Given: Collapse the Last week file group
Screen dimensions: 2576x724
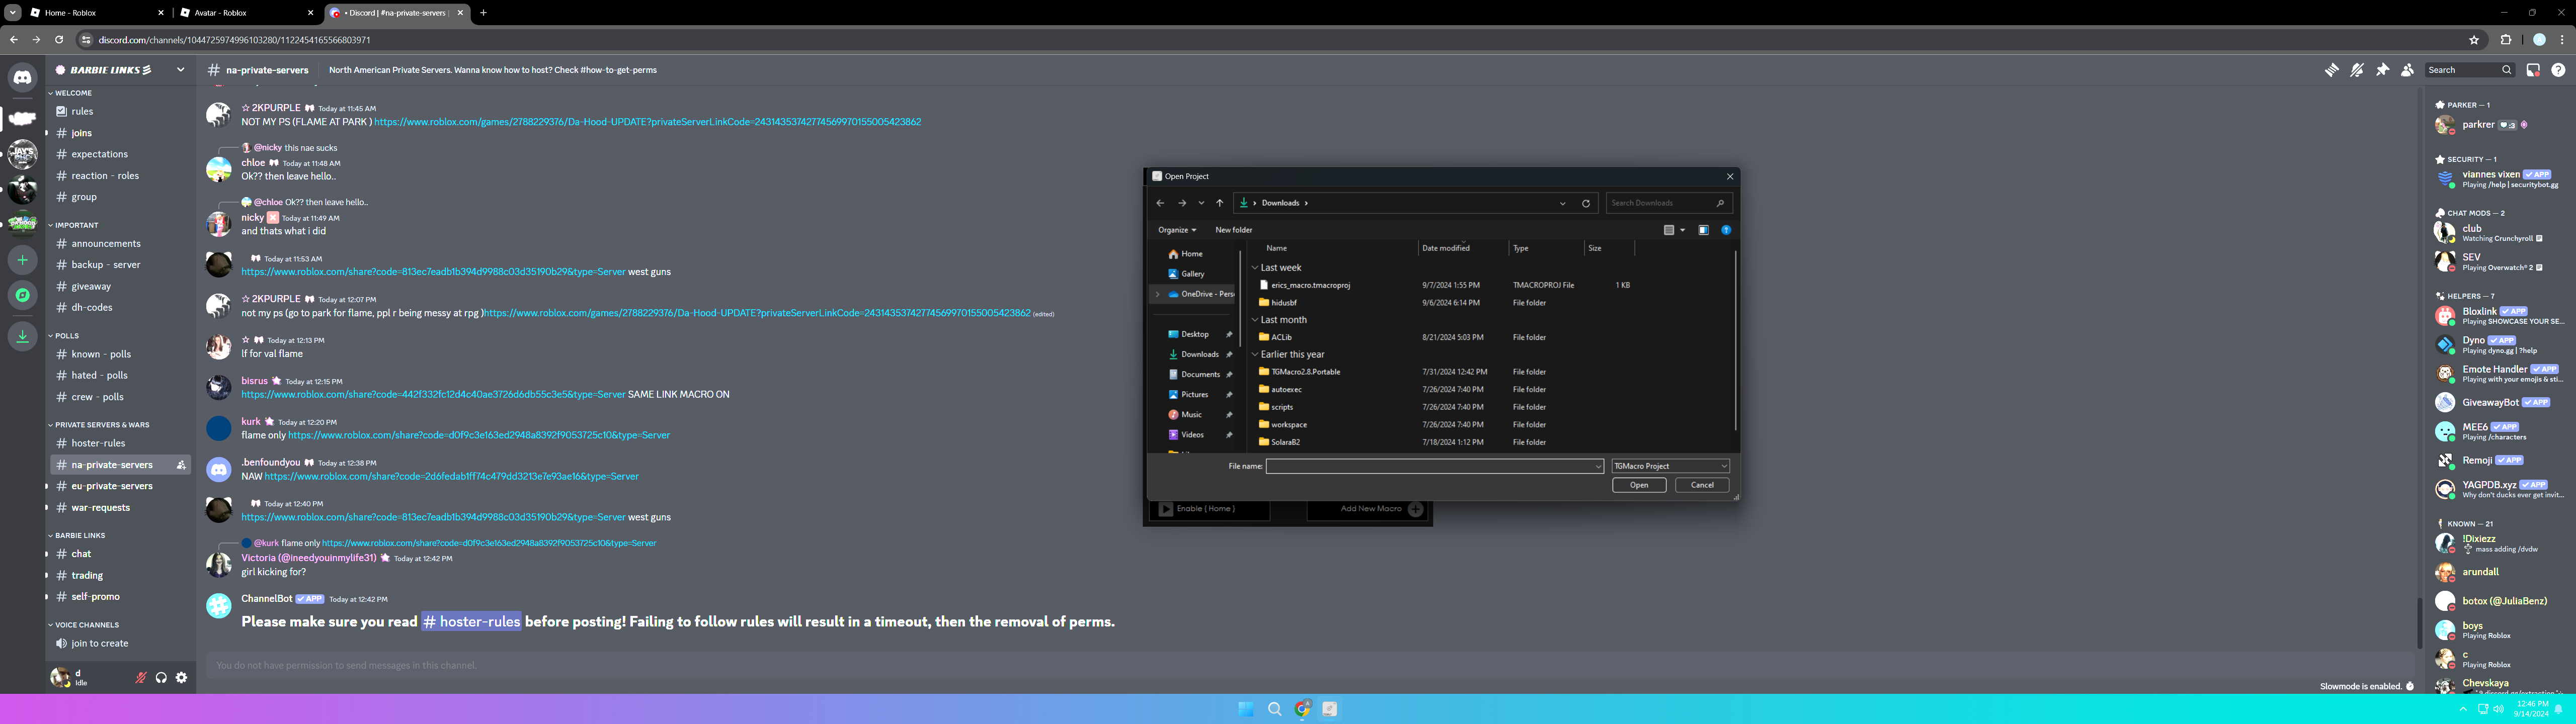Looking at the screenshot, I should (x=1255, y=268).
